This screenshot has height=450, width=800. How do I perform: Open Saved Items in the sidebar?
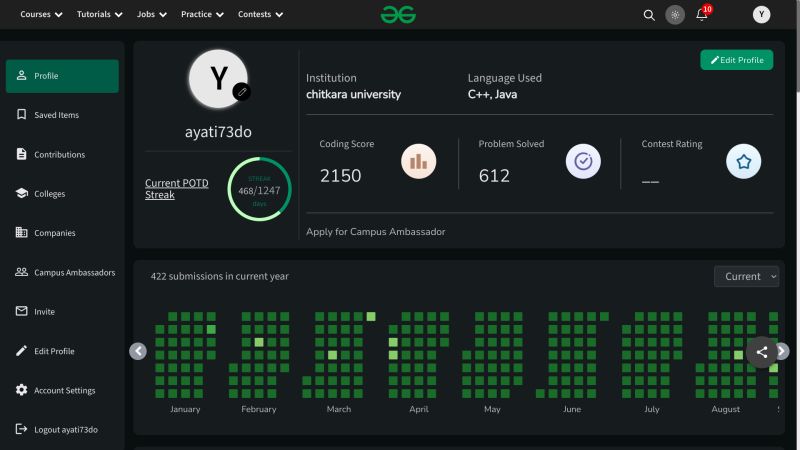62,115
